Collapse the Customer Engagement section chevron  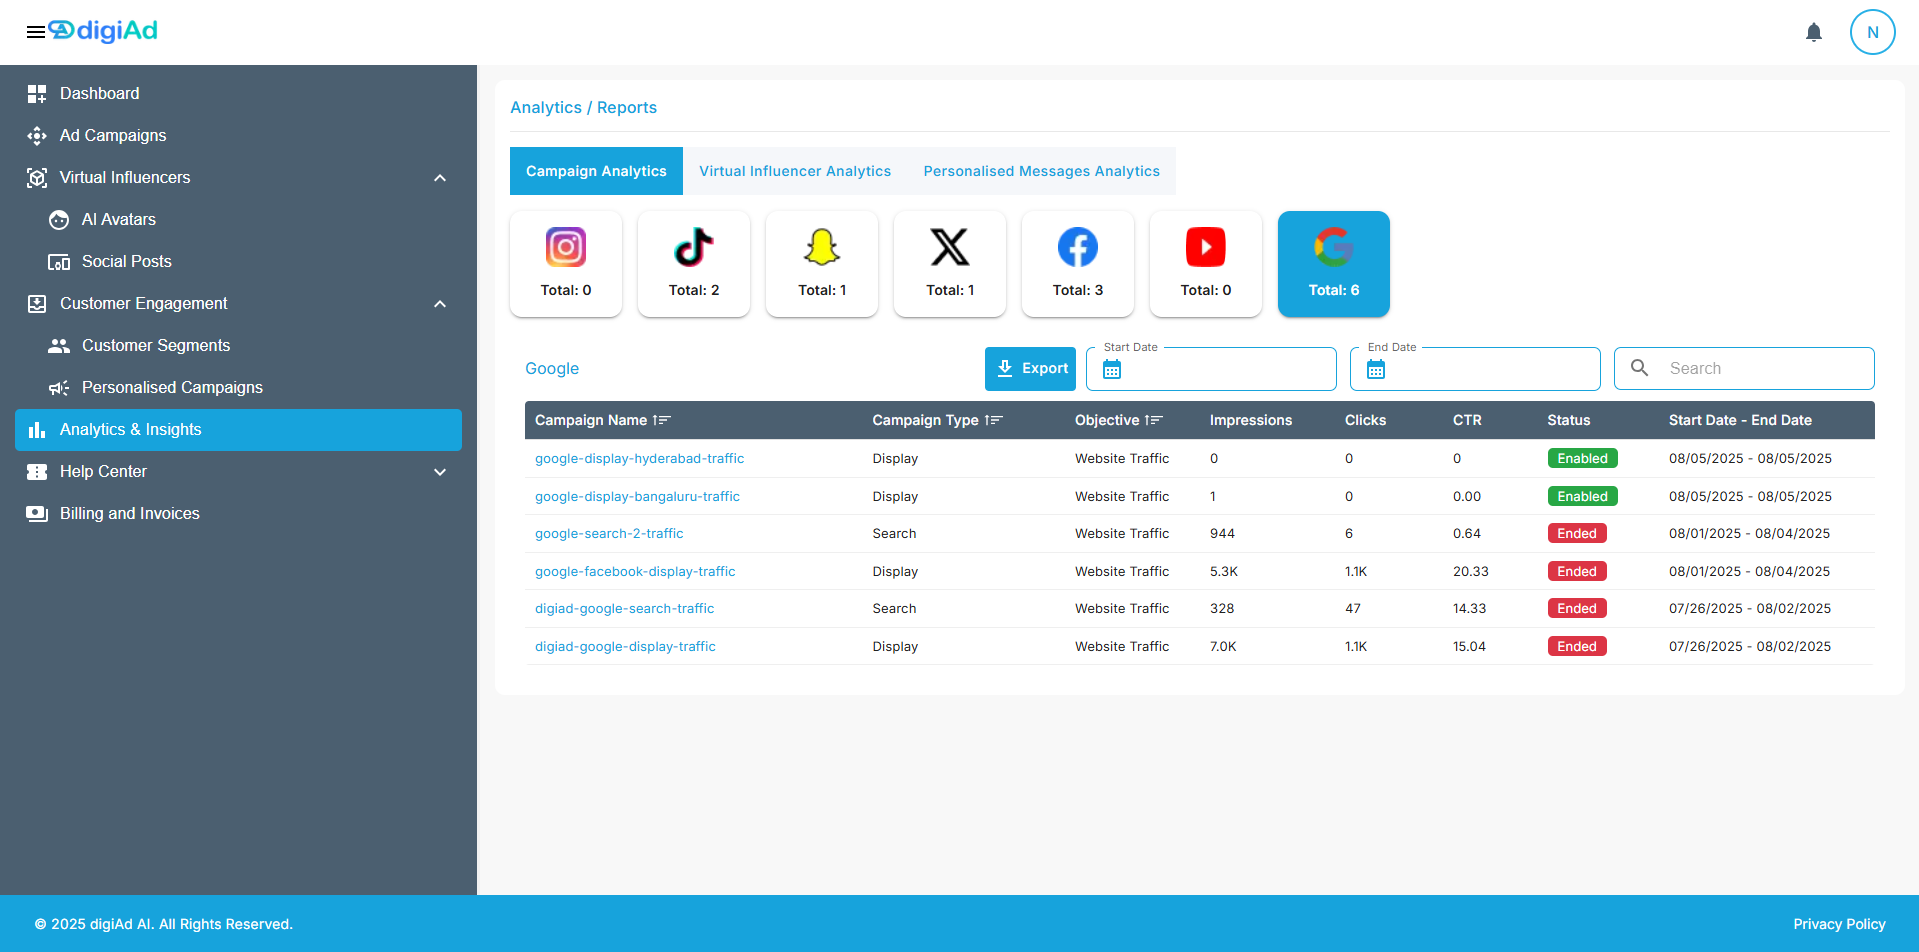click(440, 304)
